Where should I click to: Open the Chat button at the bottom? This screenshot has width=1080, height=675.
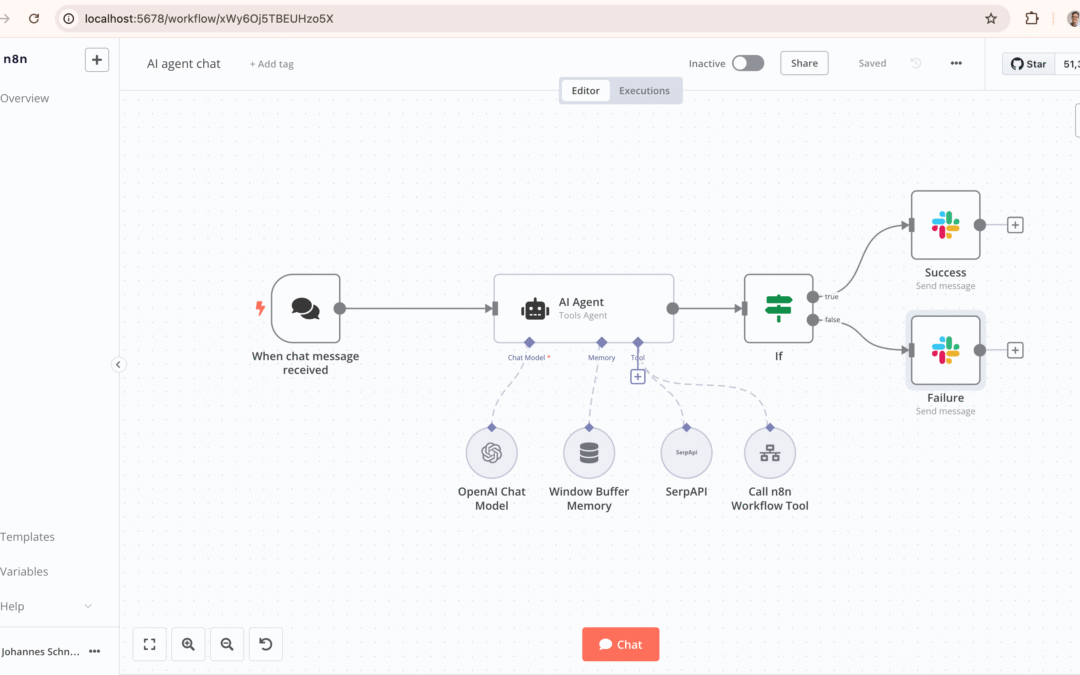(x=621, y=644)
